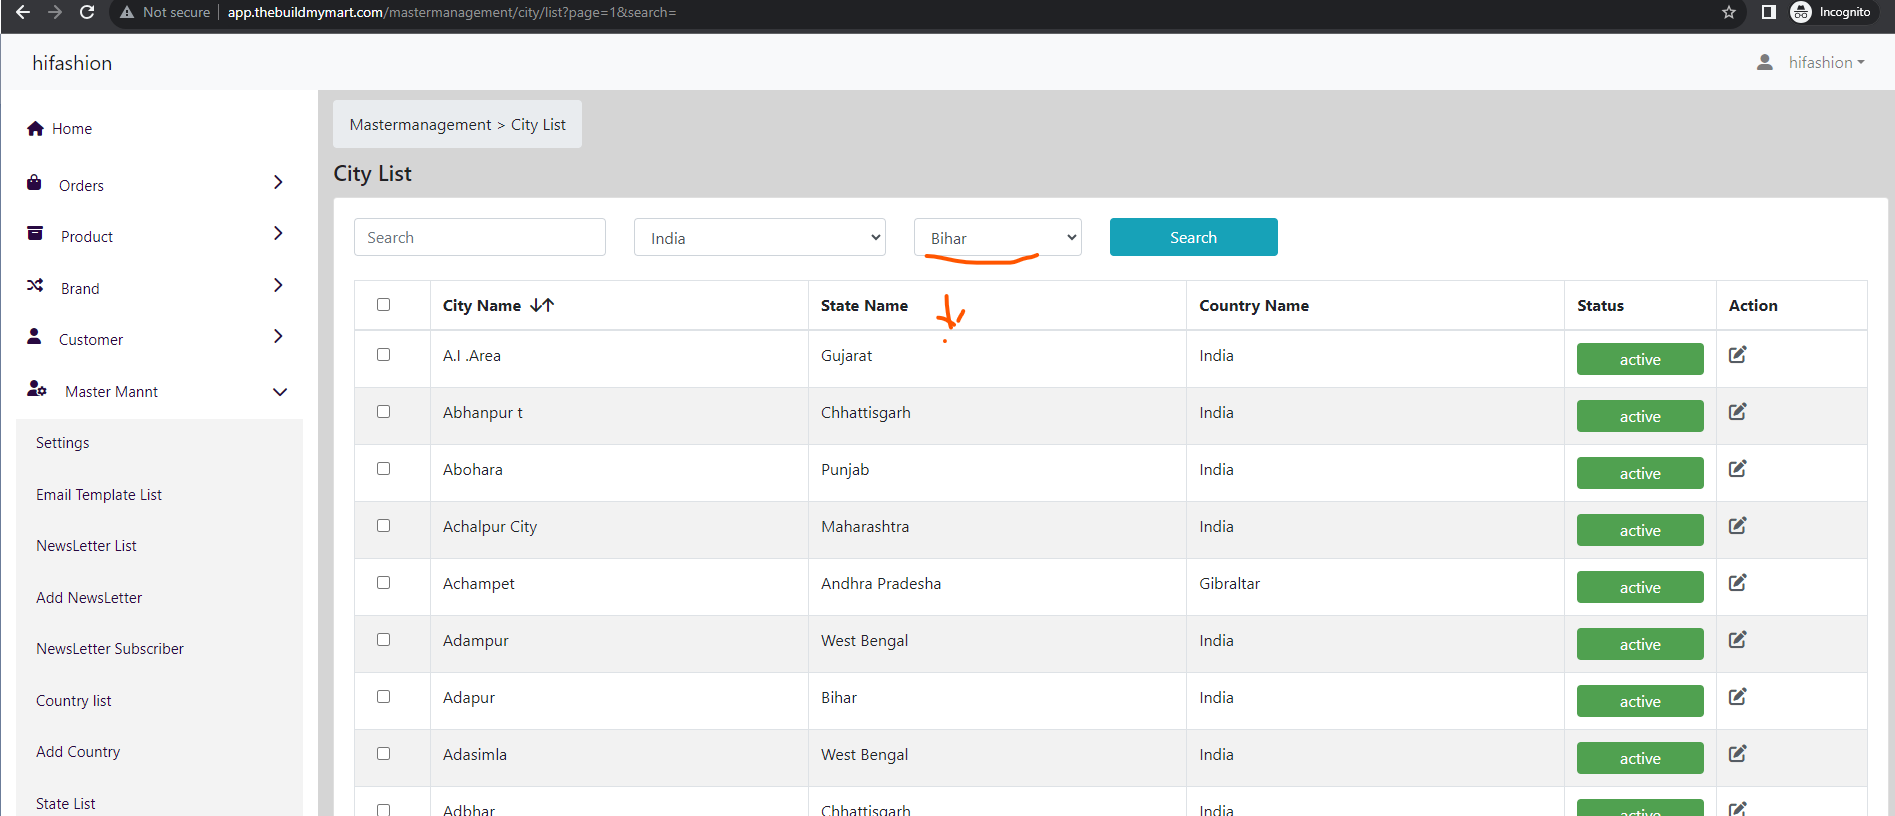
Task: Tick the Achalpur City checkbox
Action: [x=383, y=526]
